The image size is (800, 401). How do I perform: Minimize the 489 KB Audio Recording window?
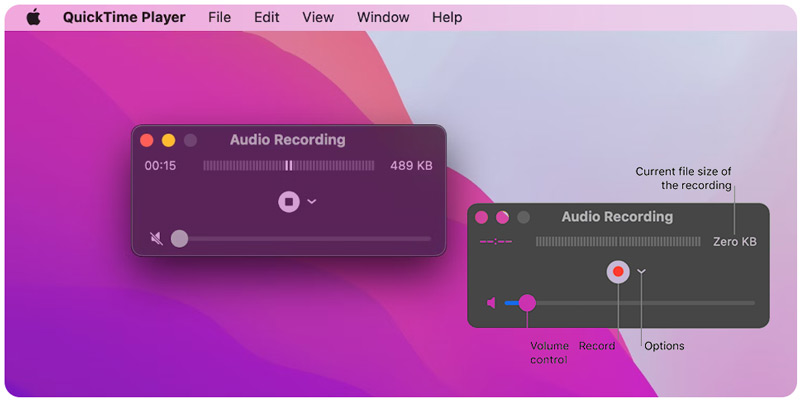point(168,140)
